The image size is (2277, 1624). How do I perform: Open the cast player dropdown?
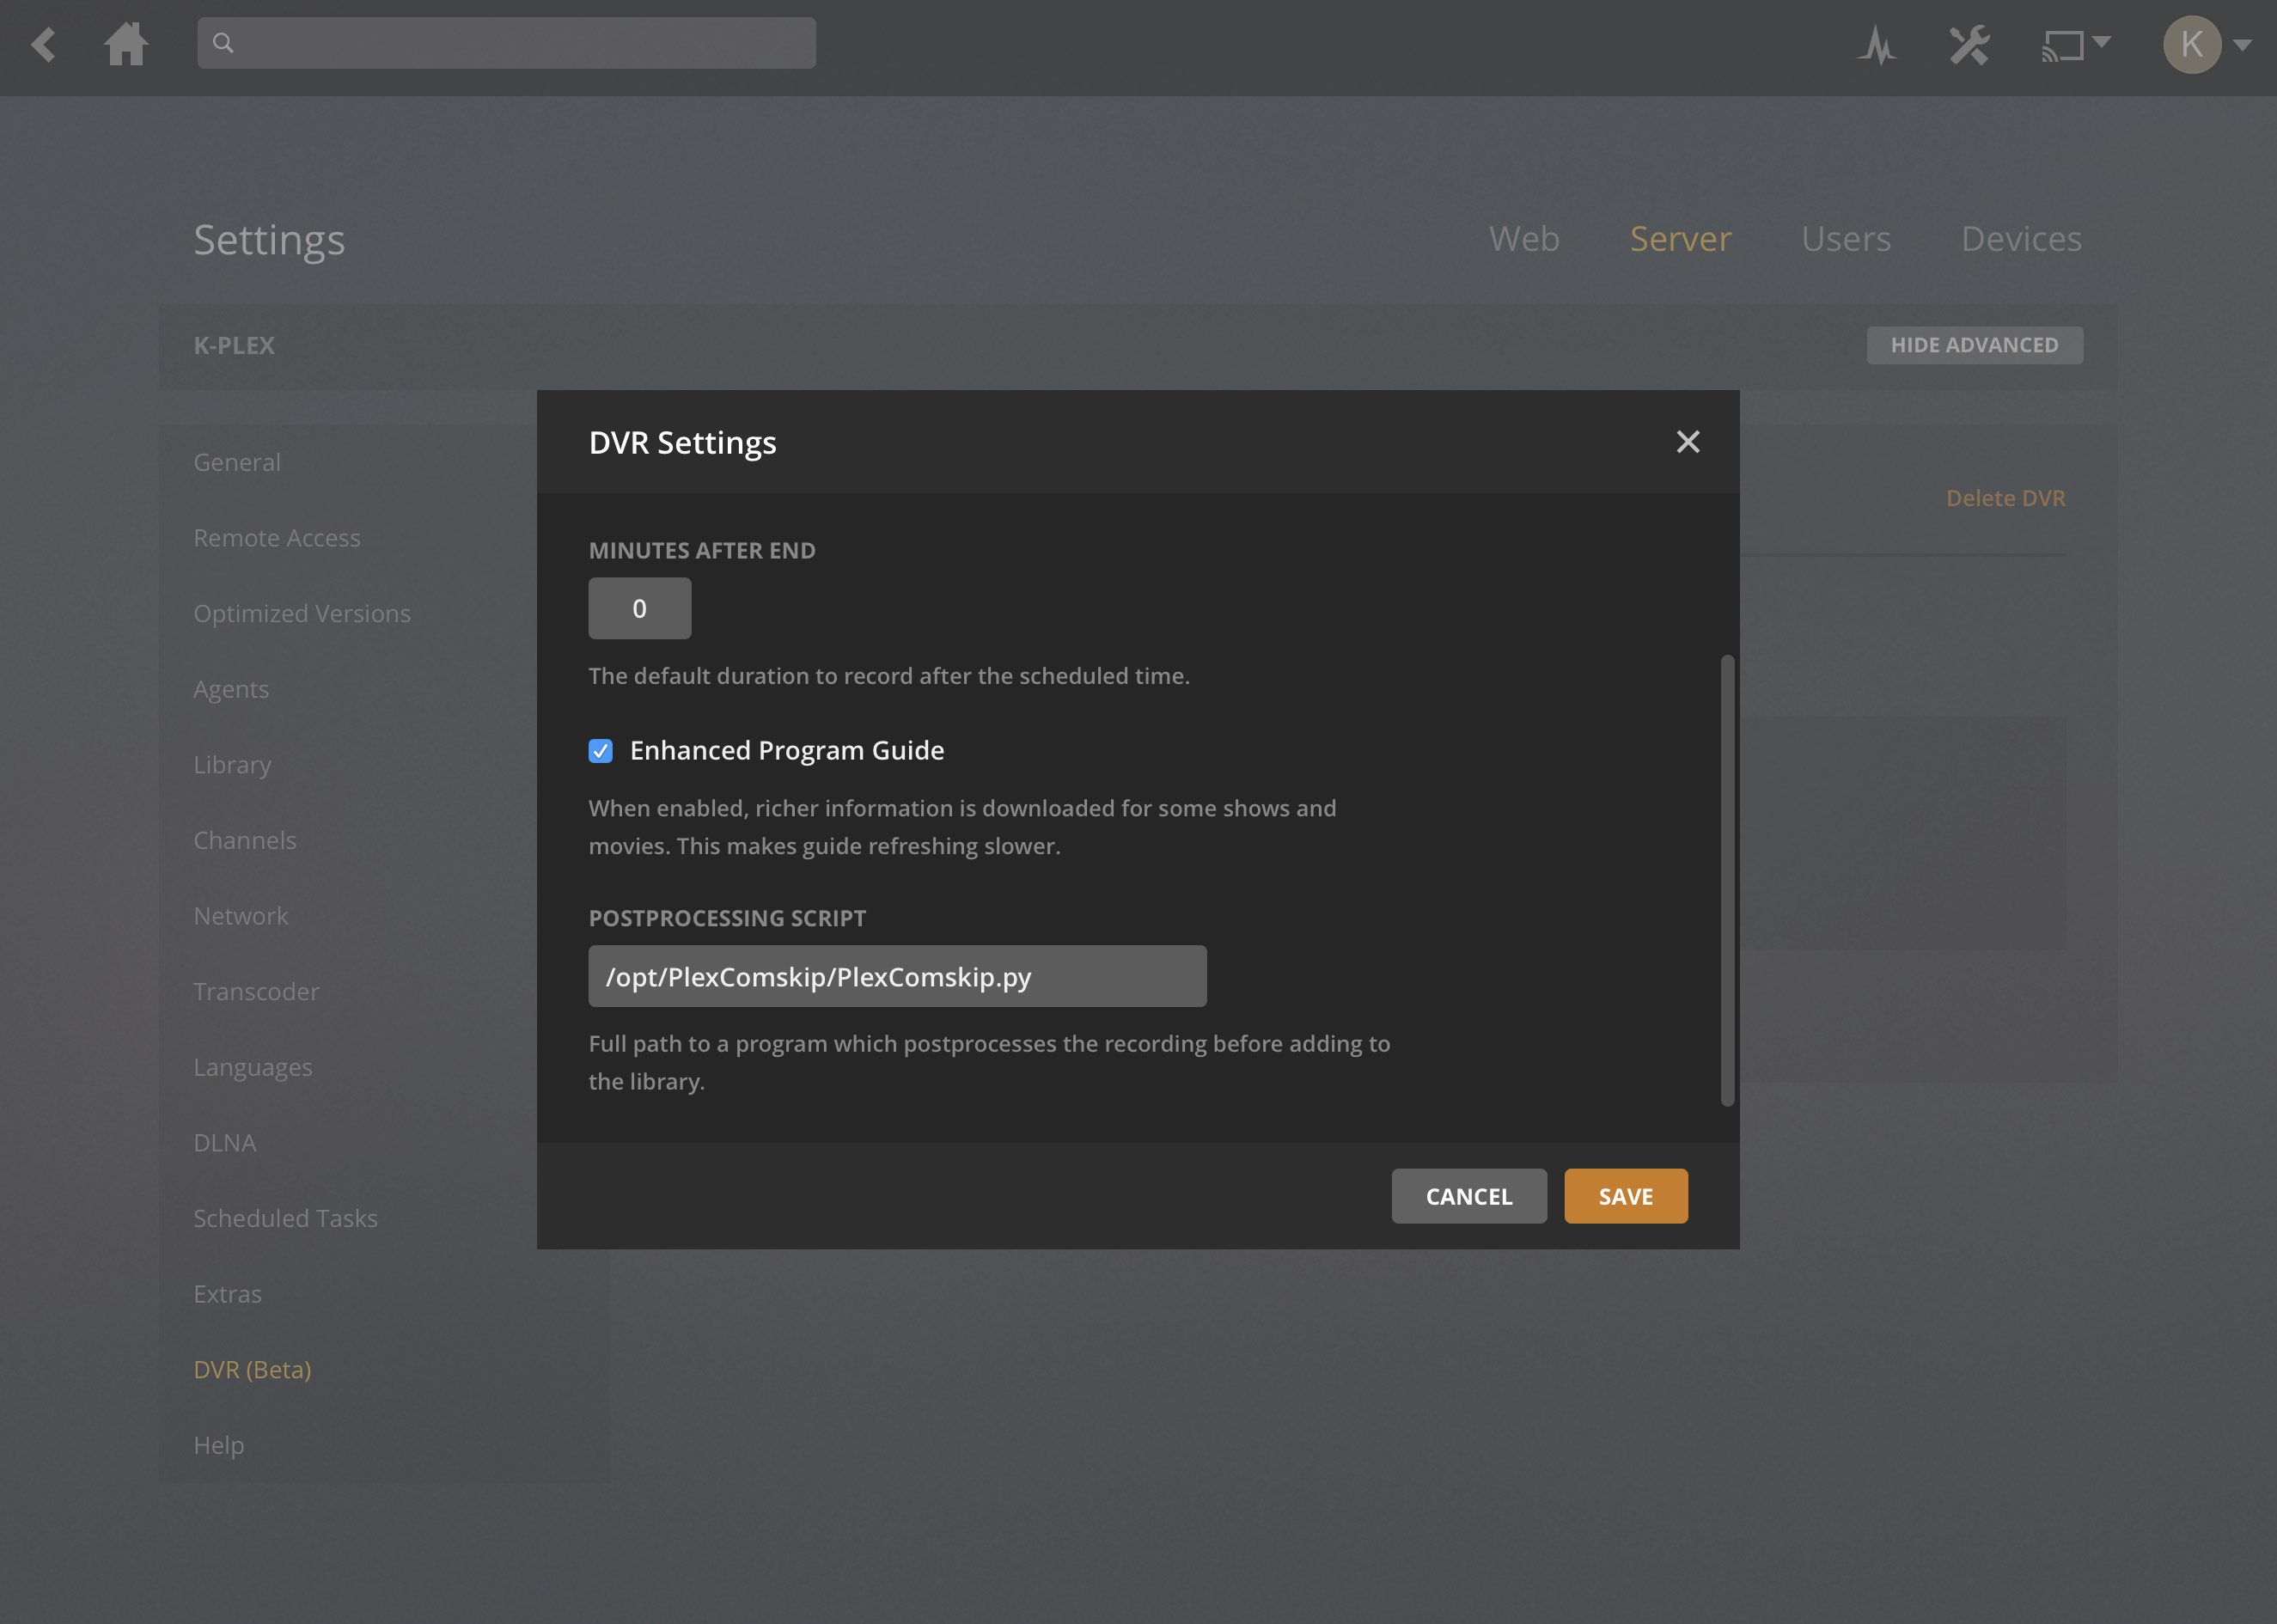click(2075, 45)
